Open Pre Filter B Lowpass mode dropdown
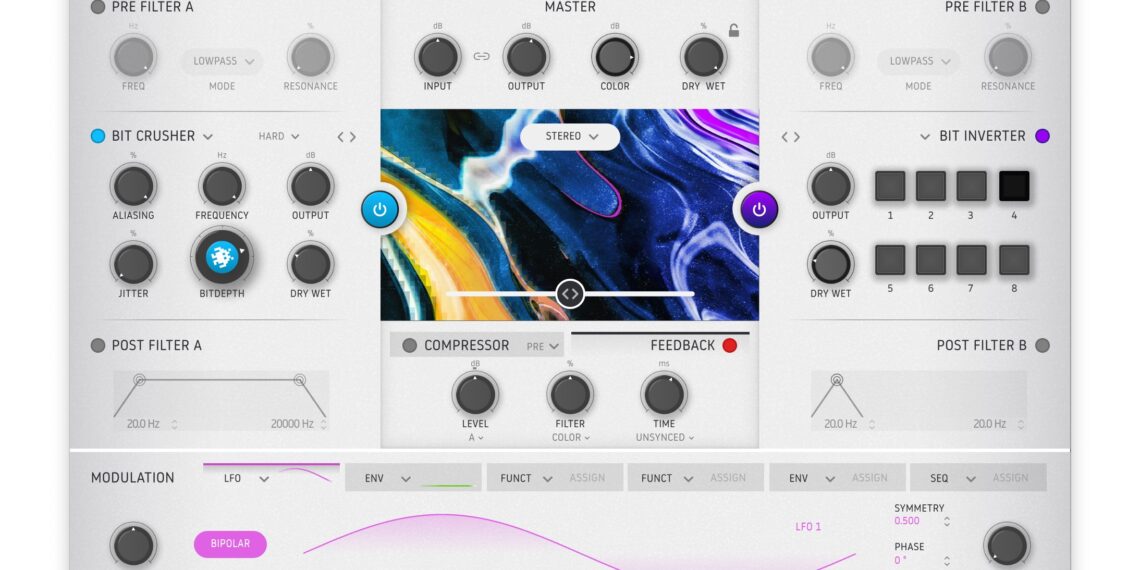 point(919,62)
